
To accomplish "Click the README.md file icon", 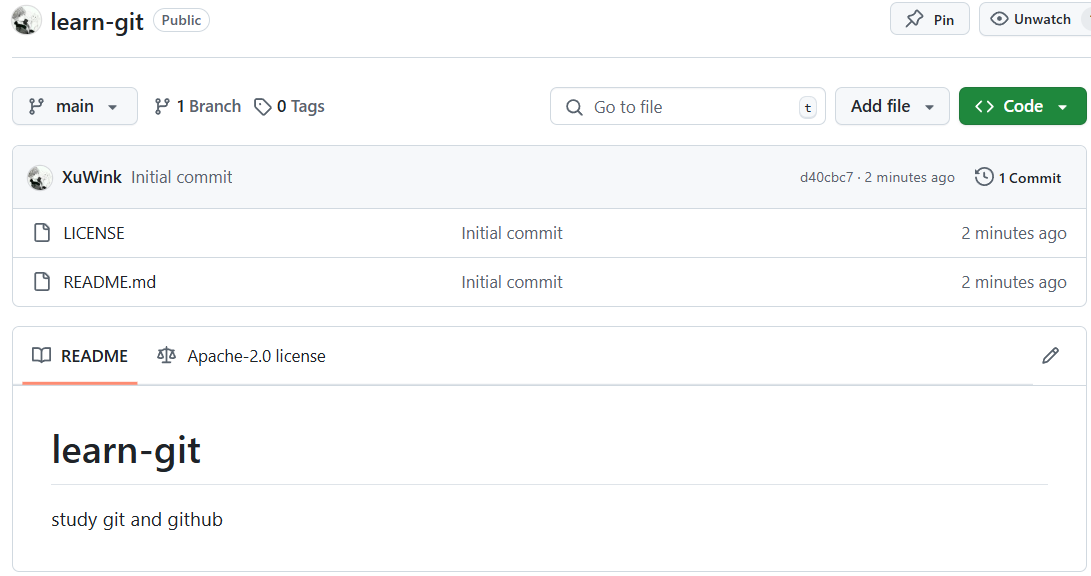I will pos(42,282).
